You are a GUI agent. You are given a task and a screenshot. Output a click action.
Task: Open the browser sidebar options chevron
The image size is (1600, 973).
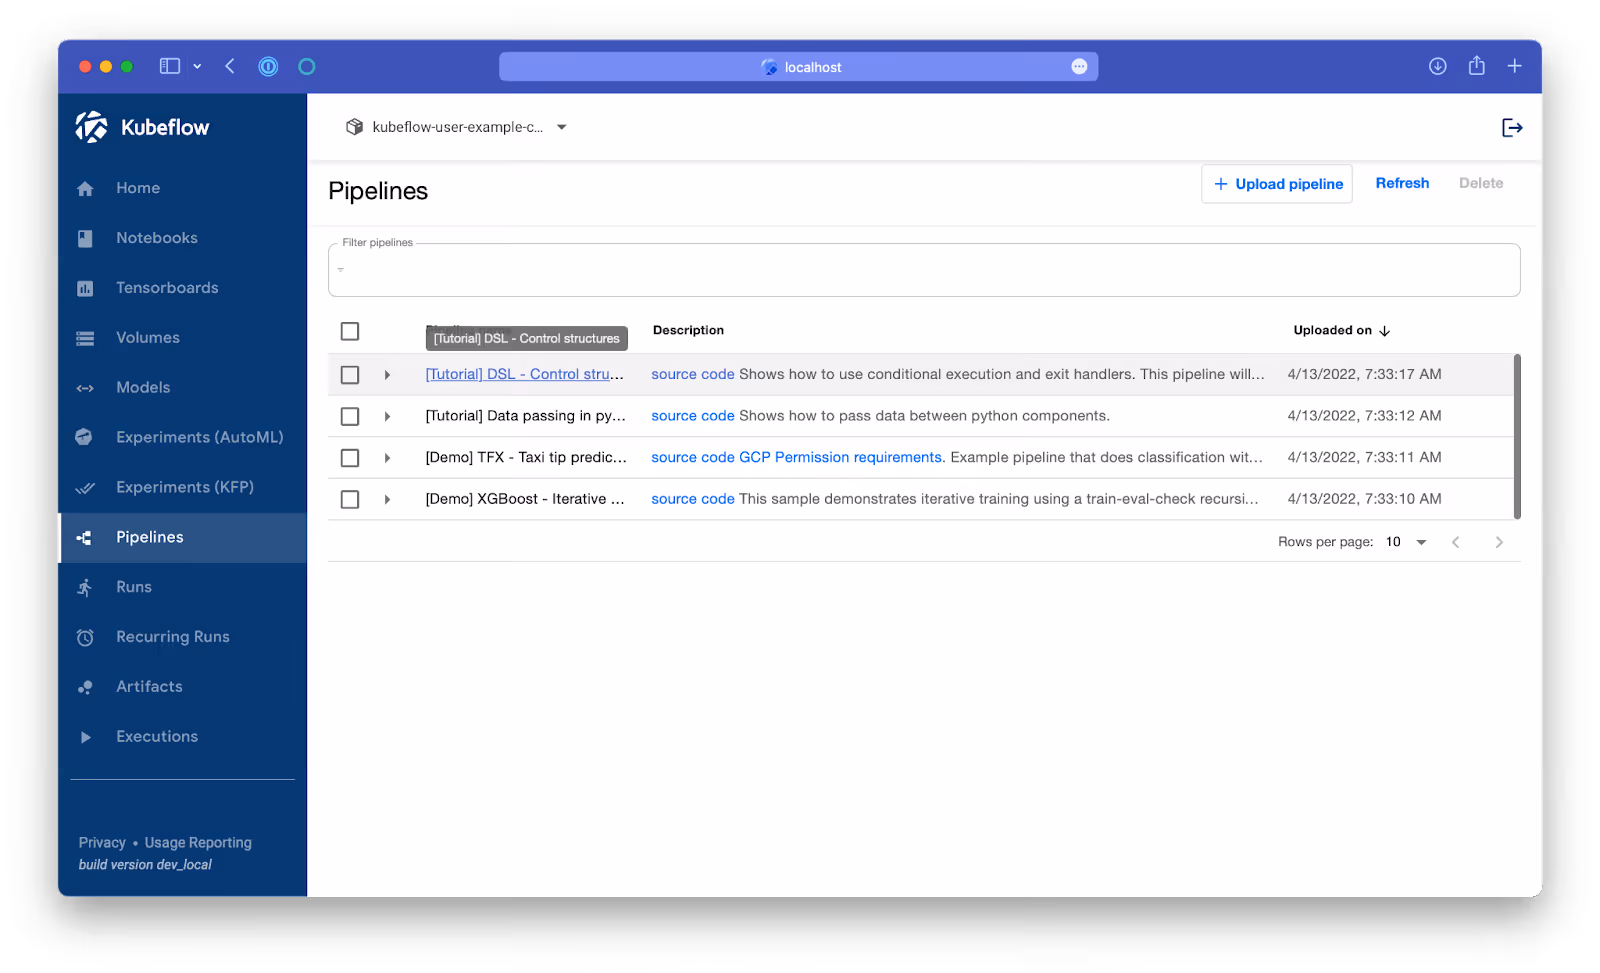click(197, 66)
